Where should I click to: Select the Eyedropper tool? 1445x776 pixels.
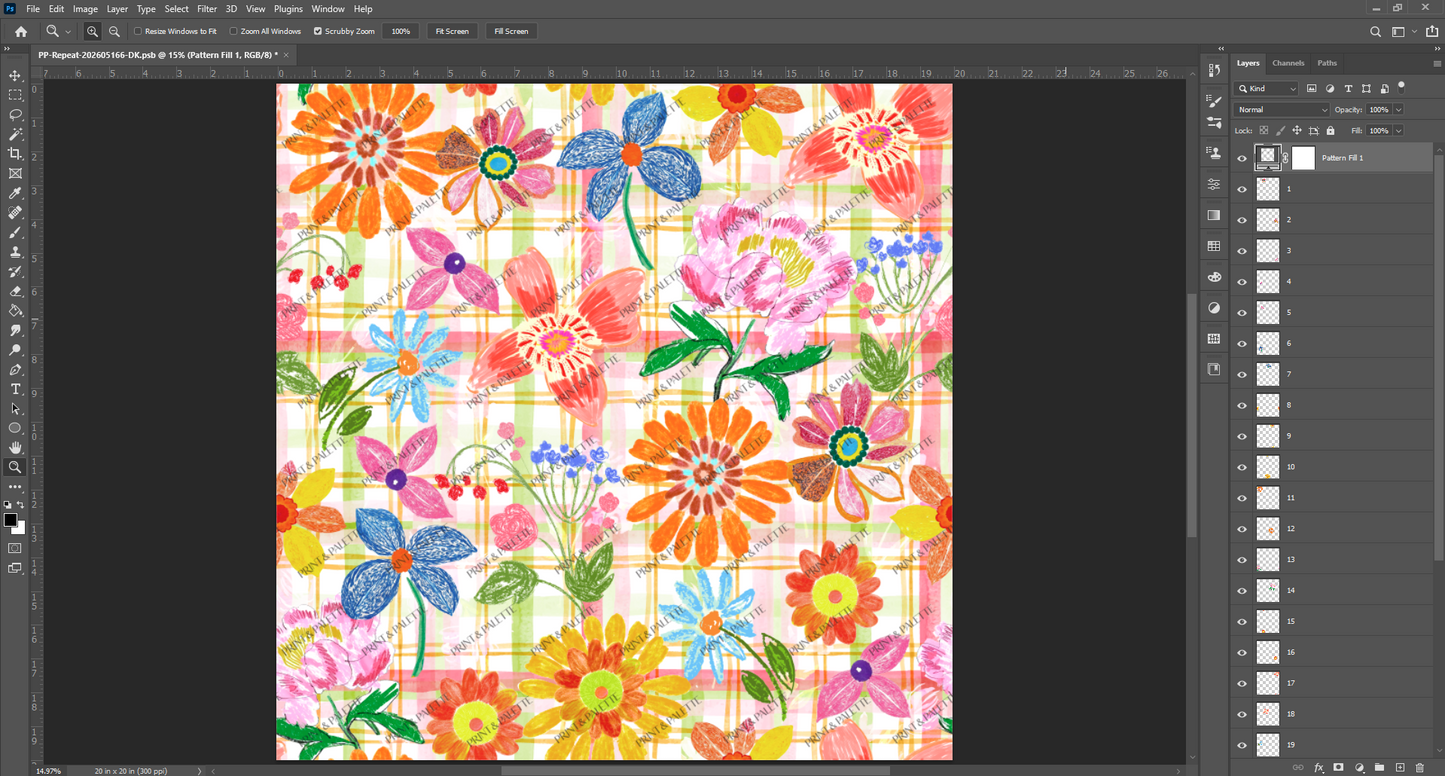pos(15,193)
